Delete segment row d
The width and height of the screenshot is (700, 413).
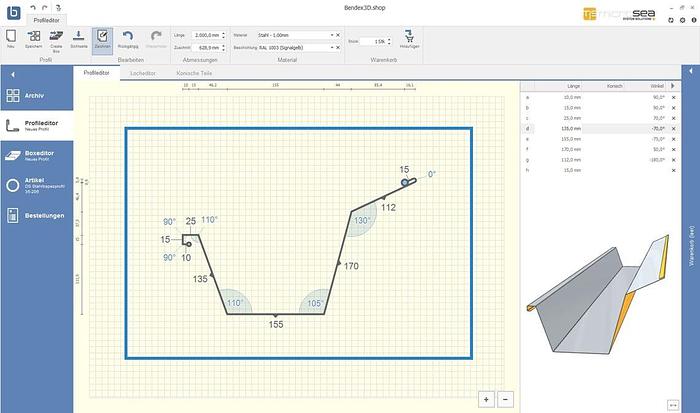[x=674, y=129]
